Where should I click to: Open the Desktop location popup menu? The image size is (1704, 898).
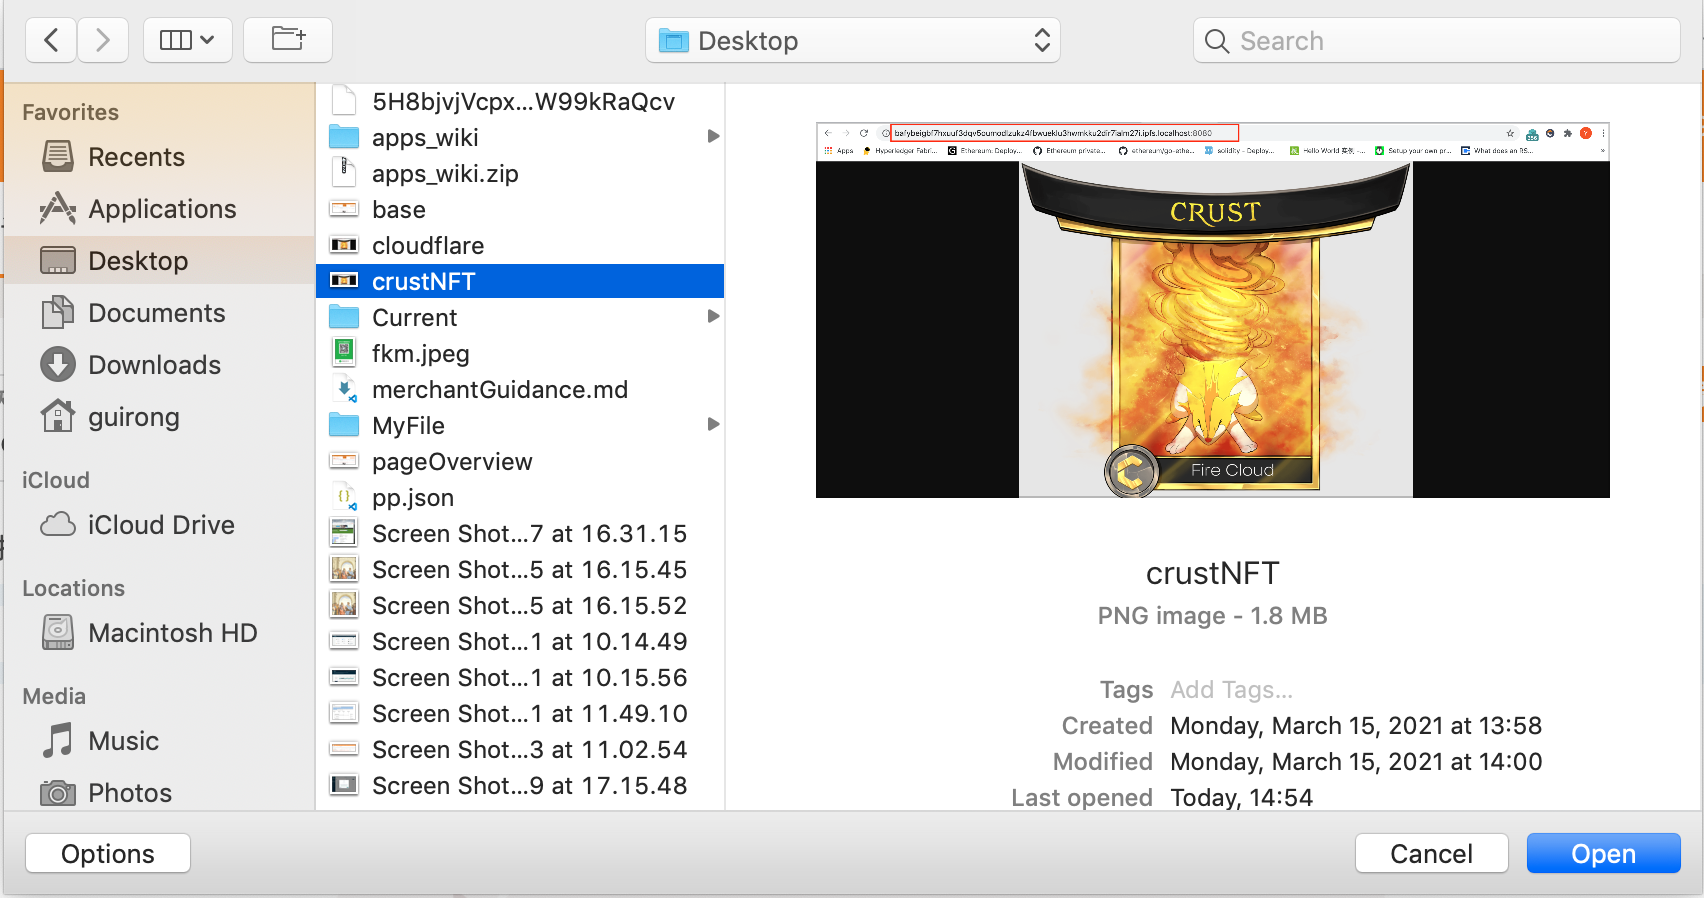click(x=853, y=41)
